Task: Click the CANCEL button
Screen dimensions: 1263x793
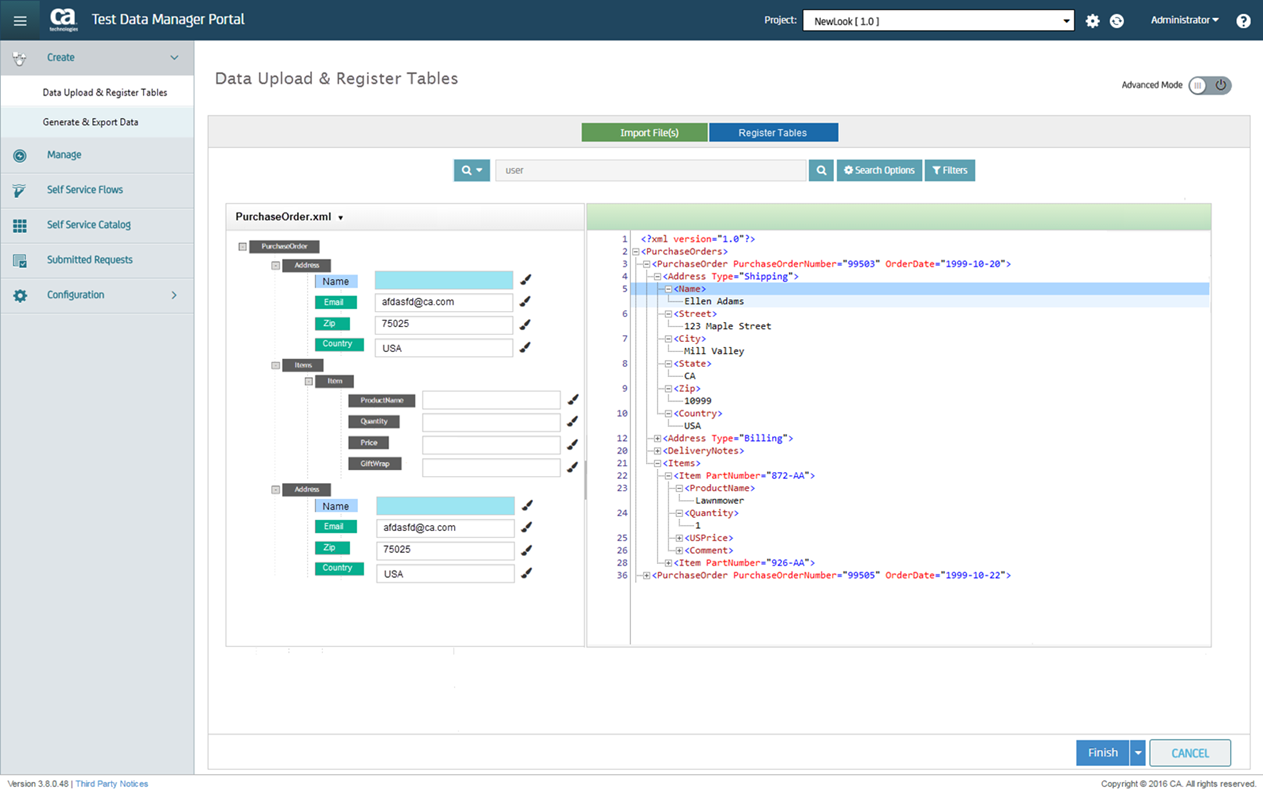Action: tap(1190, 753)
